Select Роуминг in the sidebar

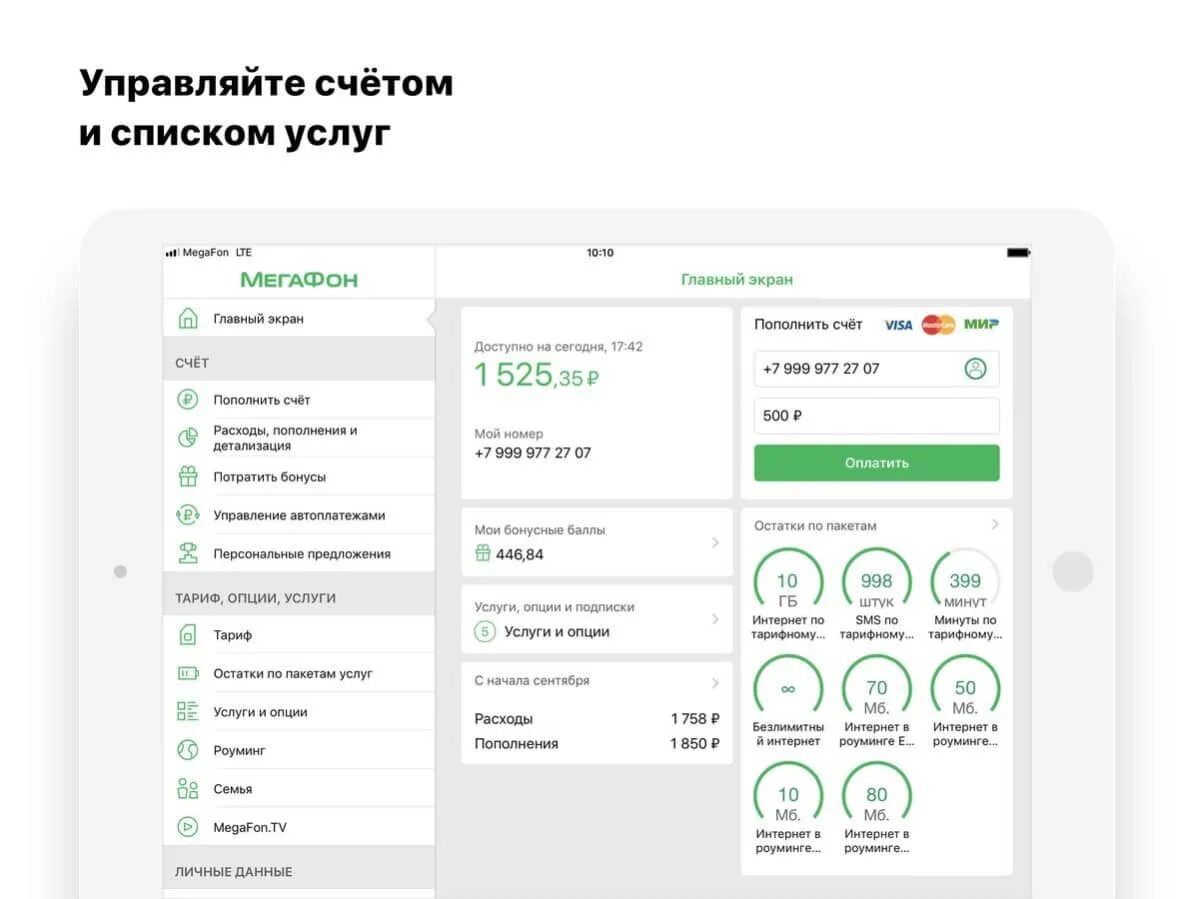coord(299,750)
